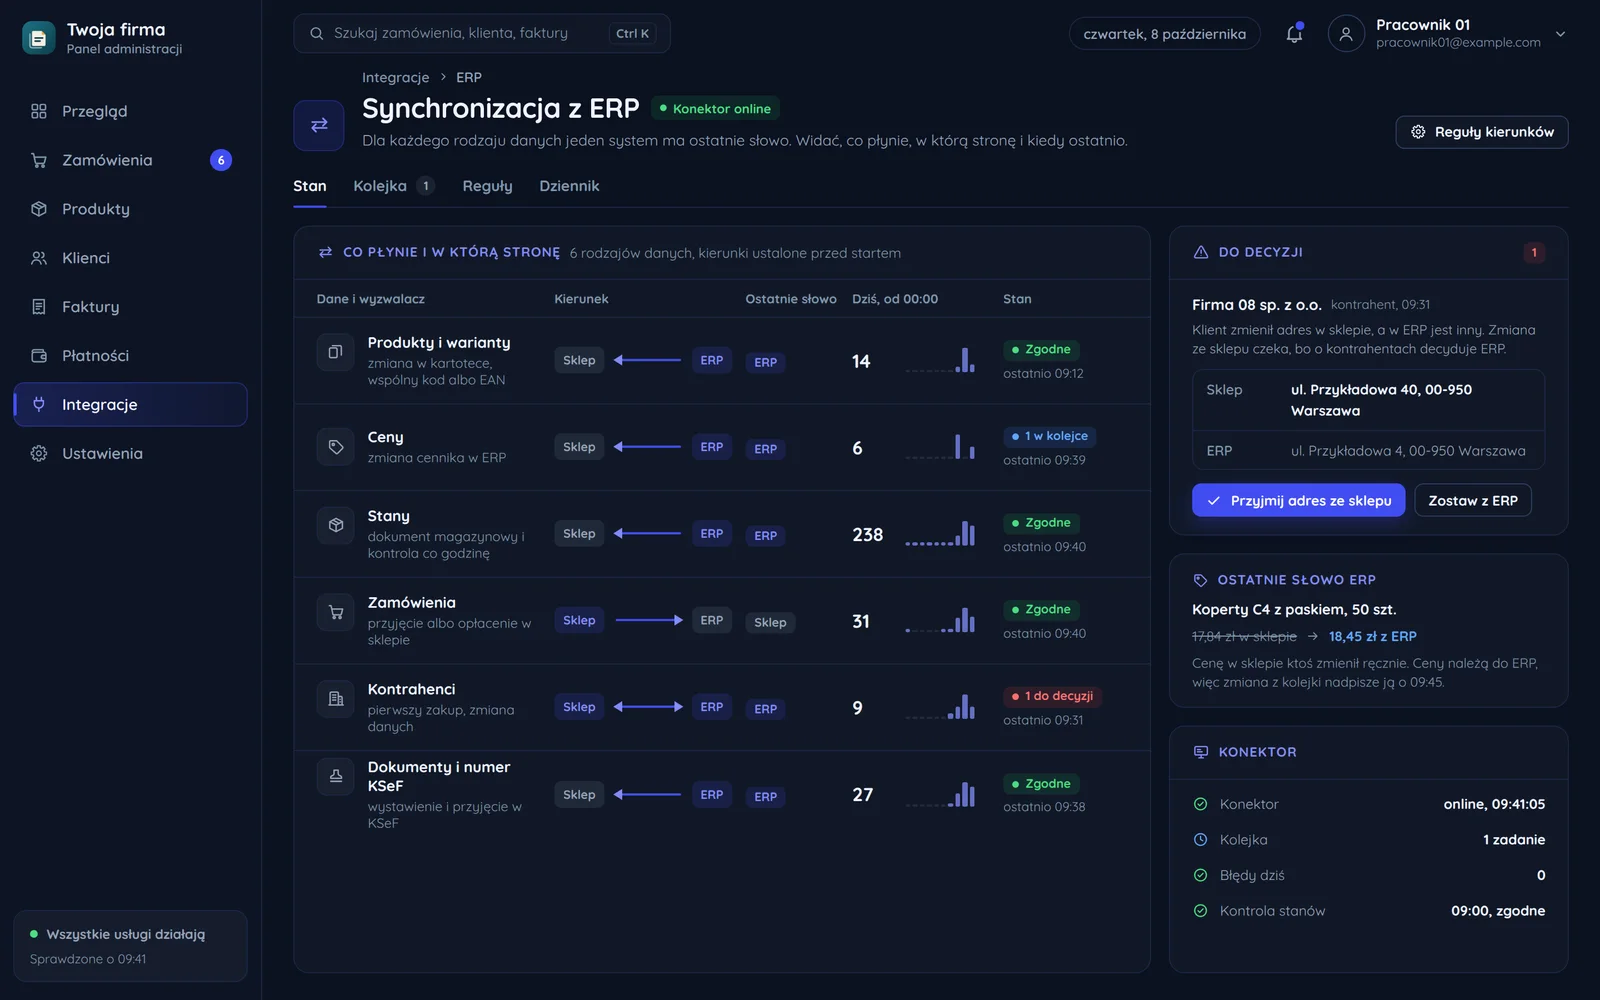Click the clock icon next to Kolejka status

click(1201, 840)
